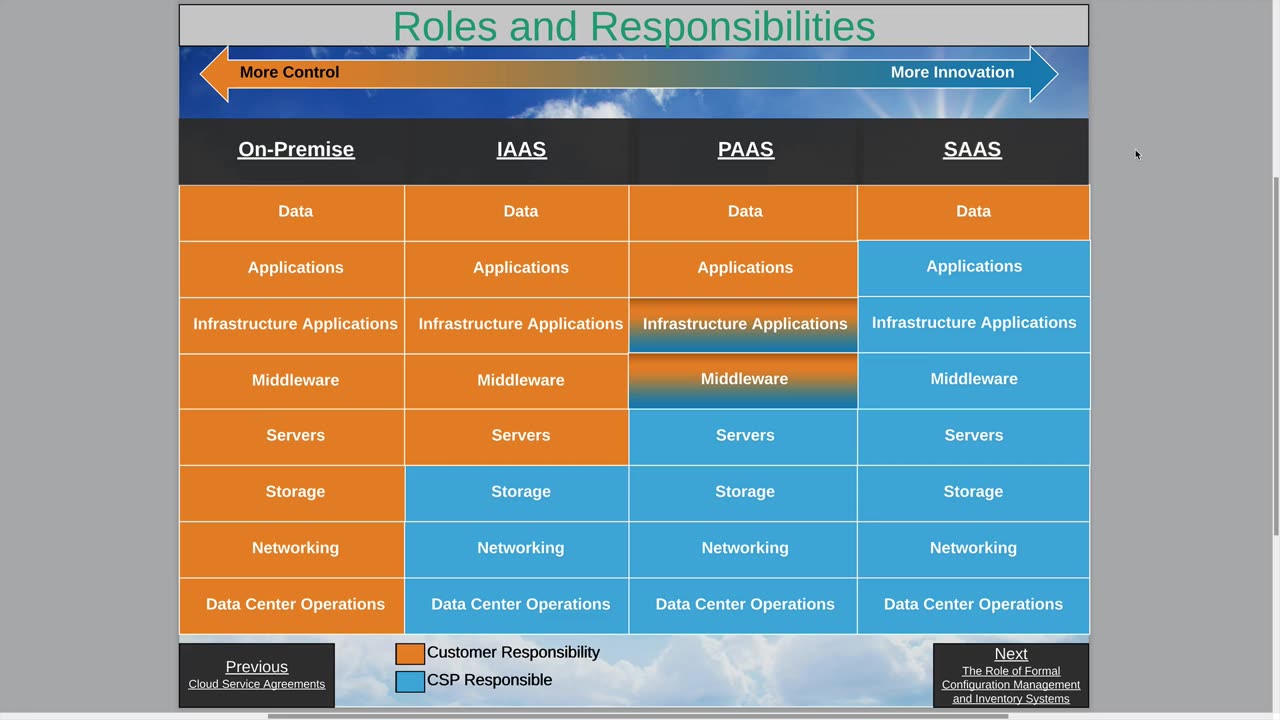Click the PAAS column heading

(746, 149)
